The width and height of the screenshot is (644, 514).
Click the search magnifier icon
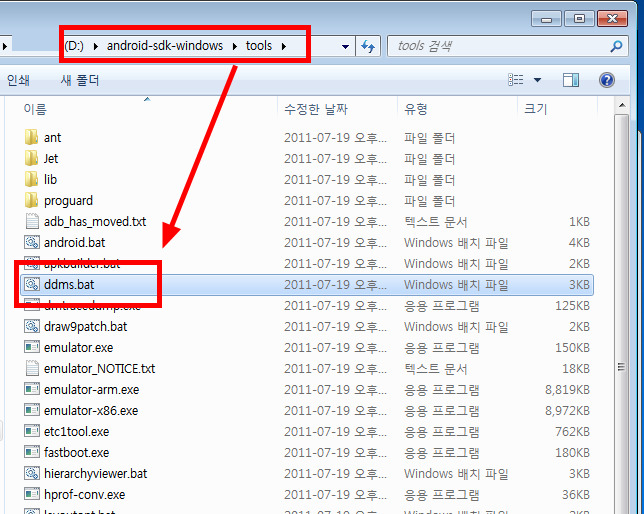click(x=616, y=46)
